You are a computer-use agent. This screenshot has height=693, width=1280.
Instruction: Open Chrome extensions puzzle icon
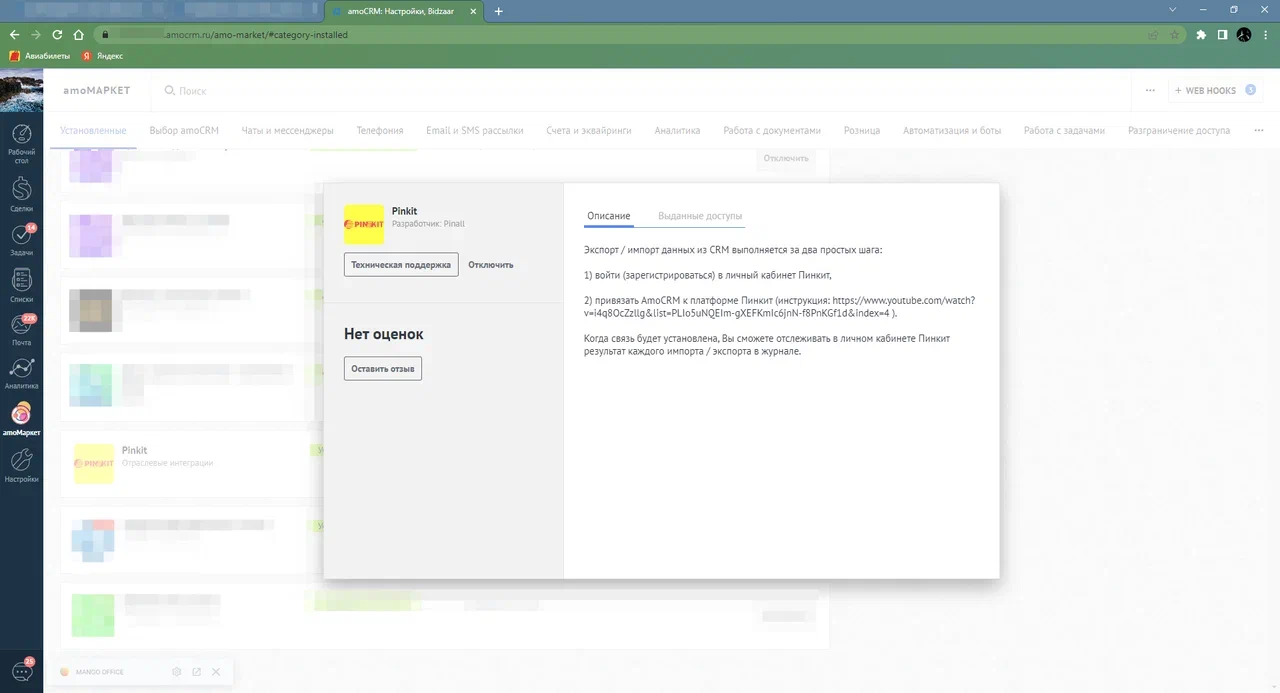(1200, 34)
